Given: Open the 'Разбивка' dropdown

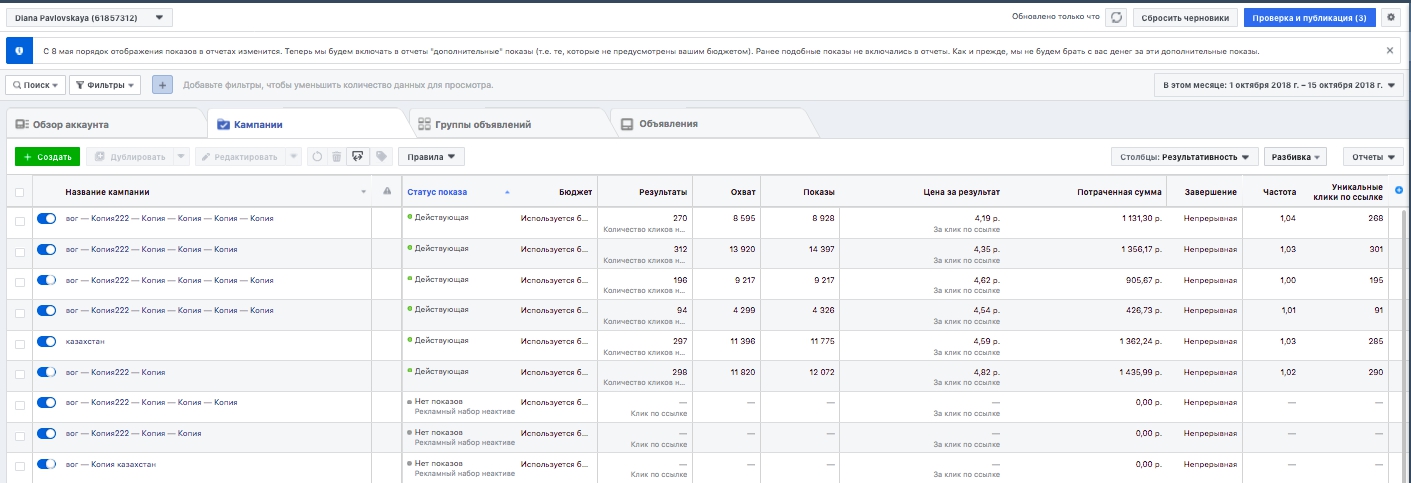Looking at the screenshot, I should click(x=1295, y=157).
